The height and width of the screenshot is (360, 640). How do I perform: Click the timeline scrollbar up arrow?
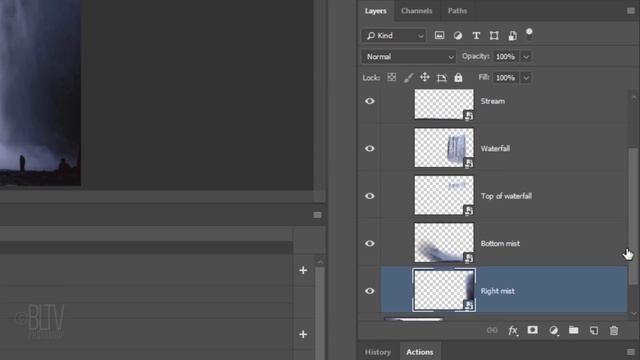320,262
